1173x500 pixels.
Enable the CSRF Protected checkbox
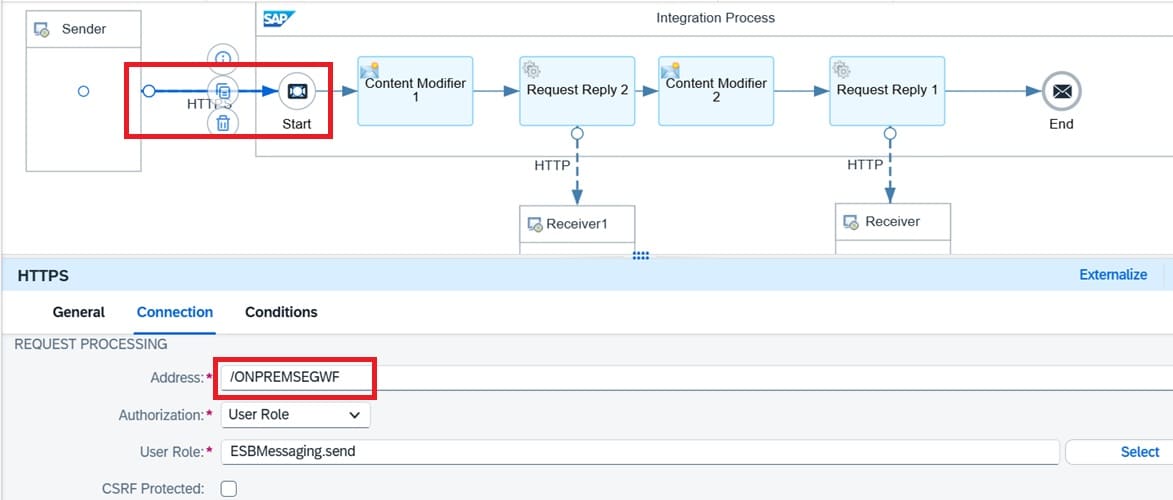click(x=229, y=489)
